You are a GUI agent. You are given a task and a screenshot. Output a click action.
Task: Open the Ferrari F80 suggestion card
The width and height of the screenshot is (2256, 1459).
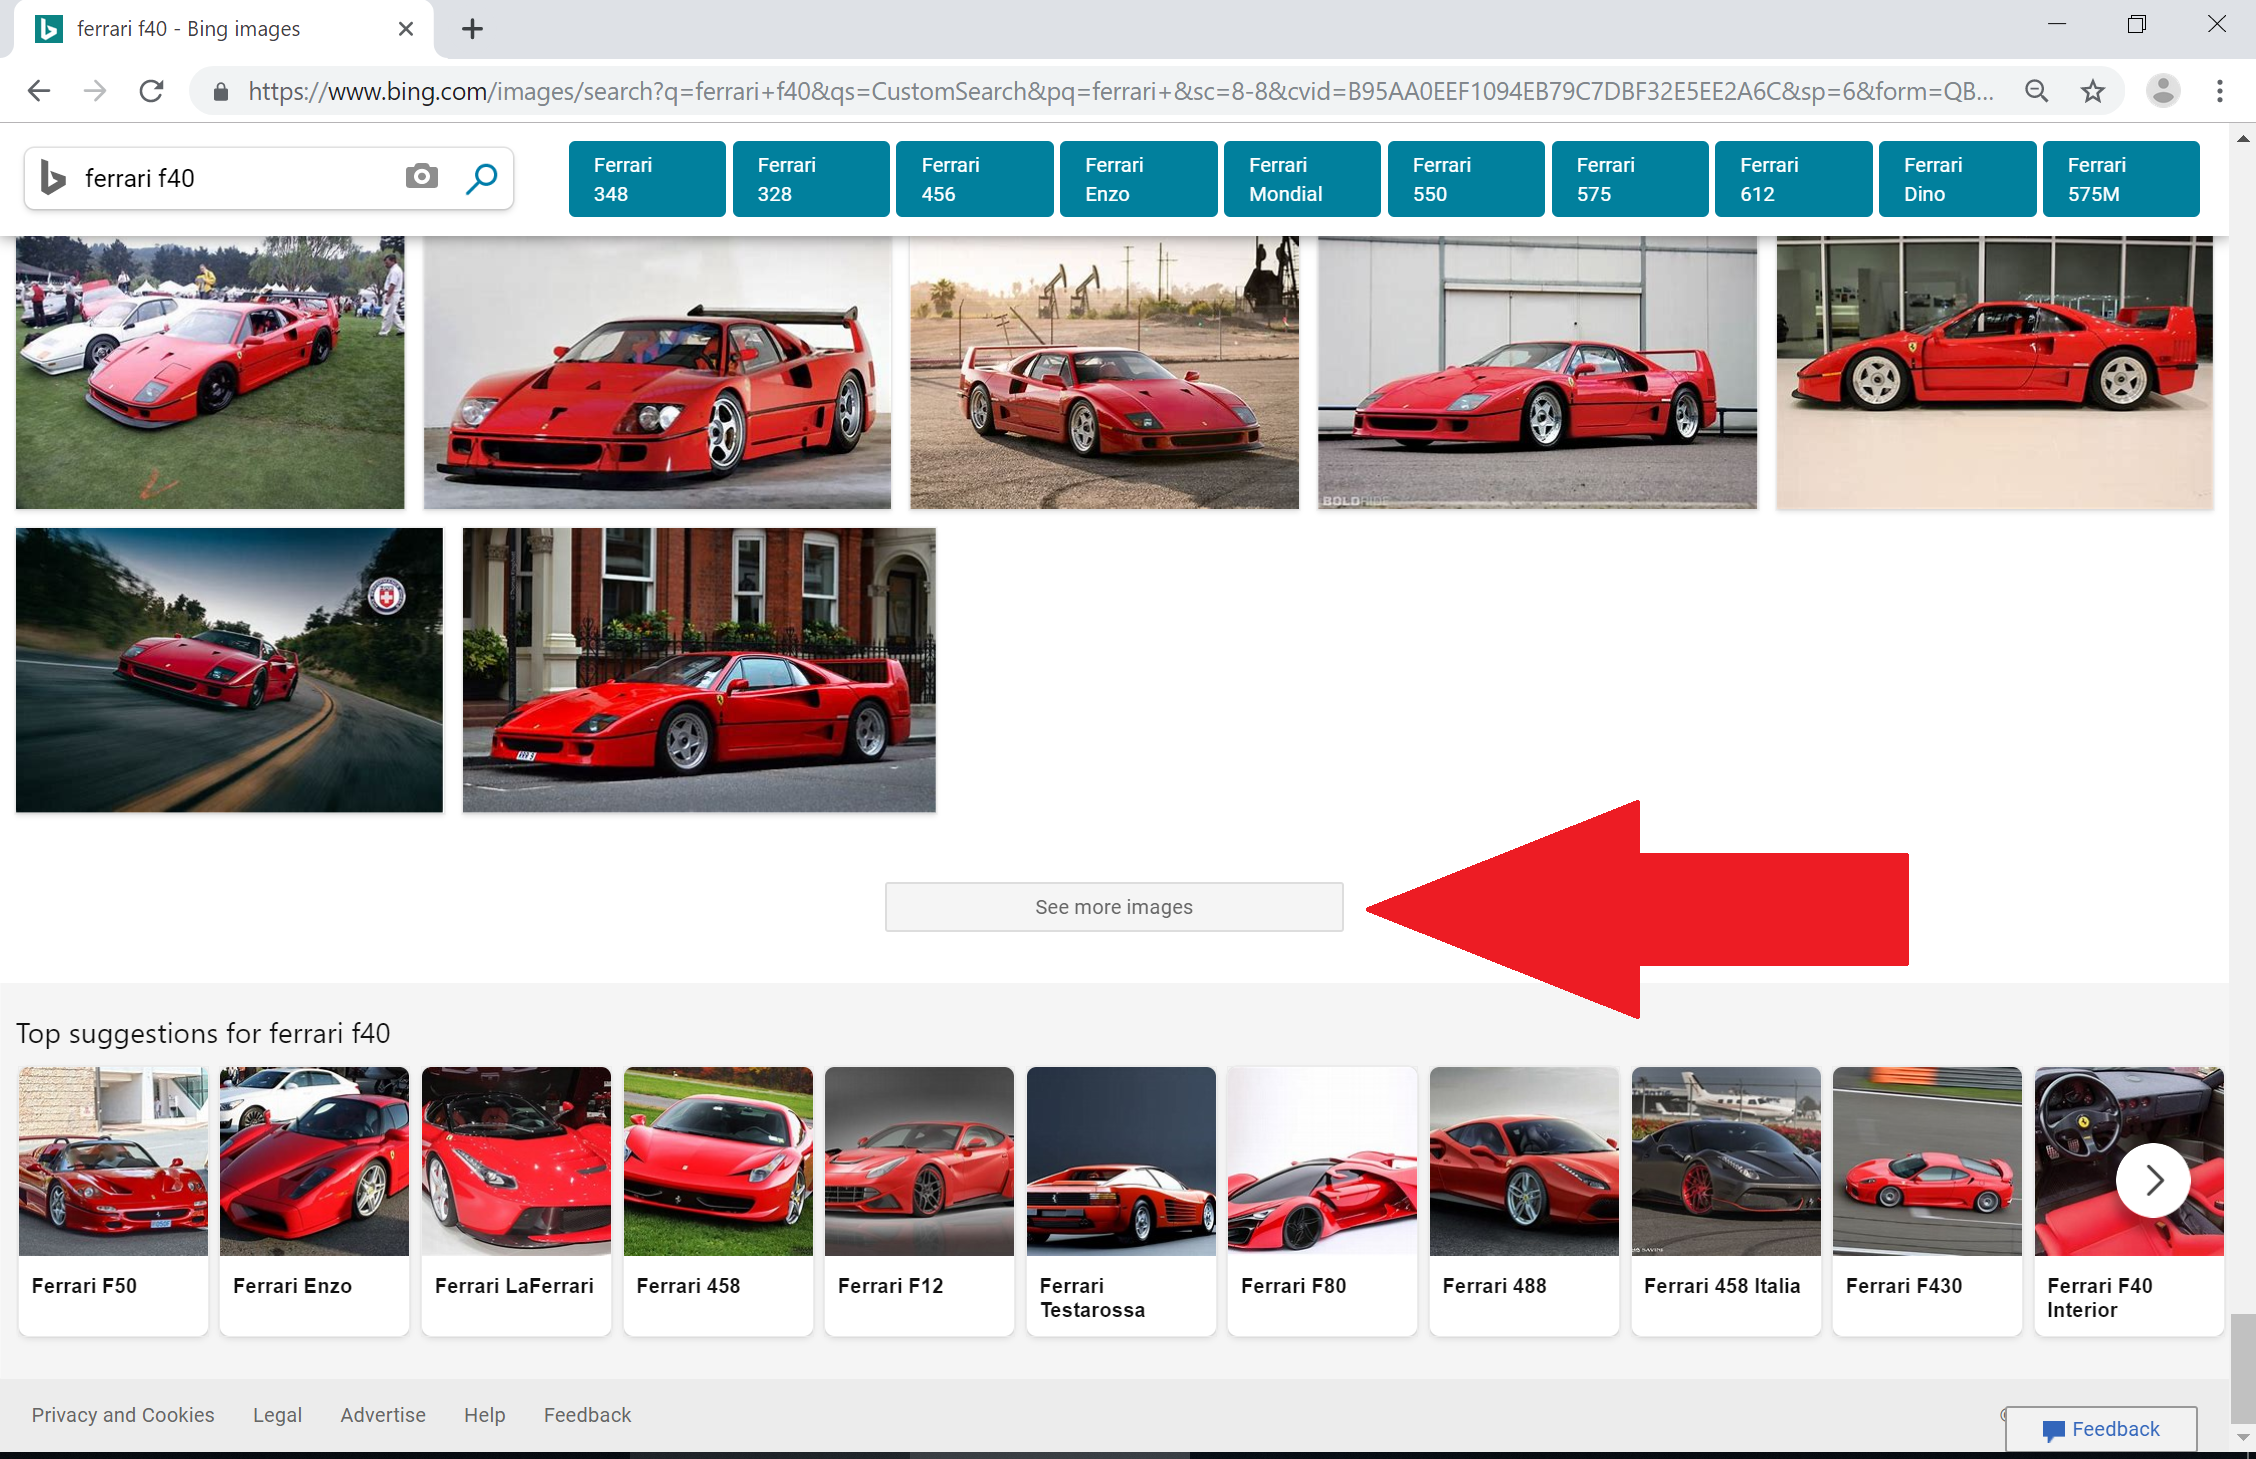click(x=1322, y=1201)
